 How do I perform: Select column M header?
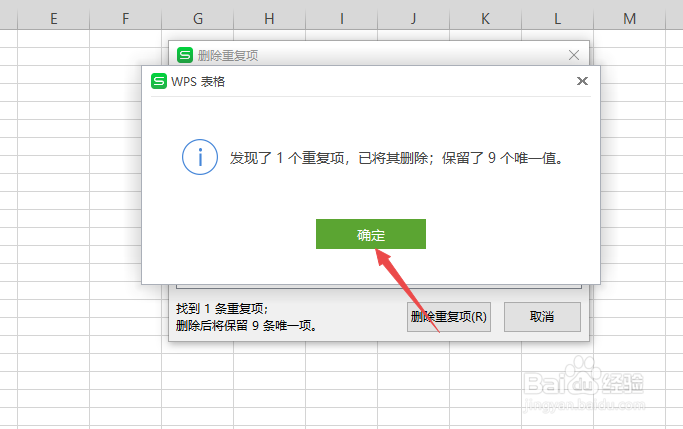coord(629,19)
